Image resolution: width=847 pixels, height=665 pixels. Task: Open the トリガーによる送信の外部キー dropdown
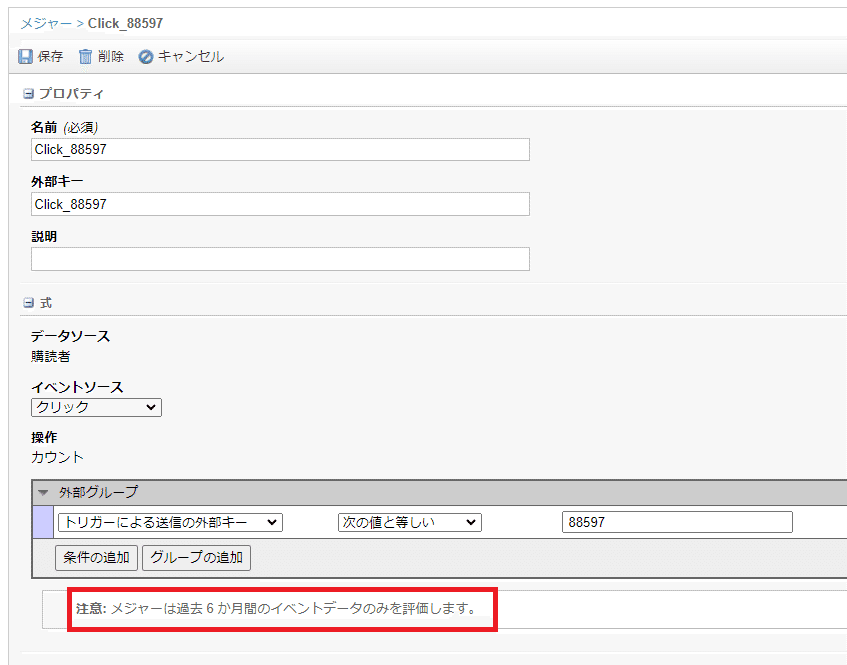170,522
